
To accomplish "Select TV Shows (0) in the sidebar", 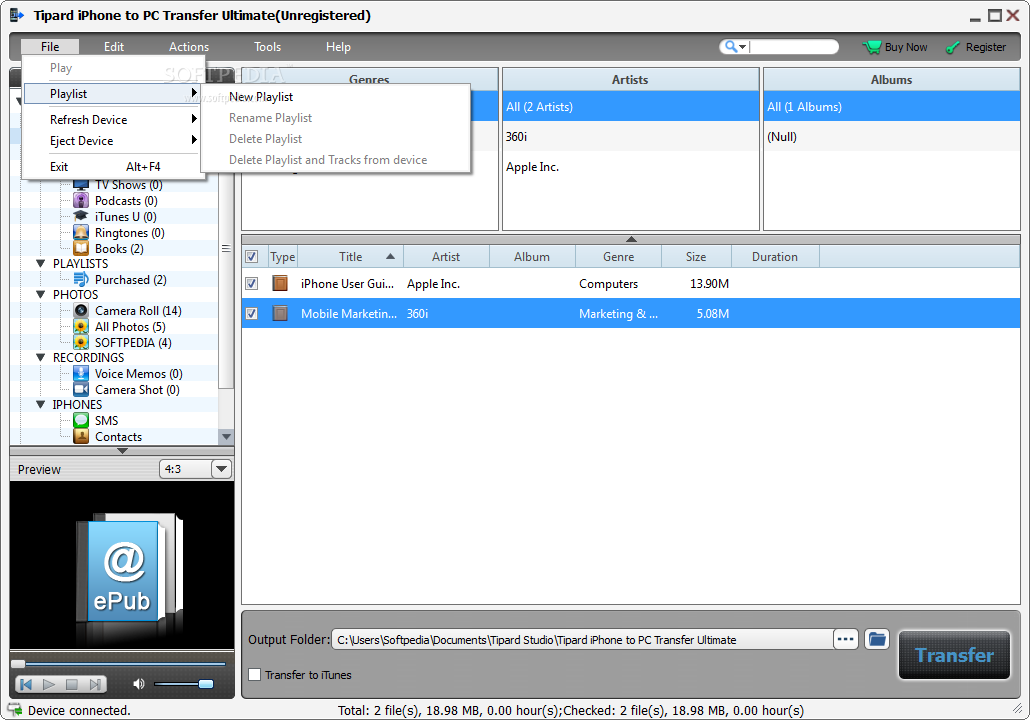I will [128, 185].
